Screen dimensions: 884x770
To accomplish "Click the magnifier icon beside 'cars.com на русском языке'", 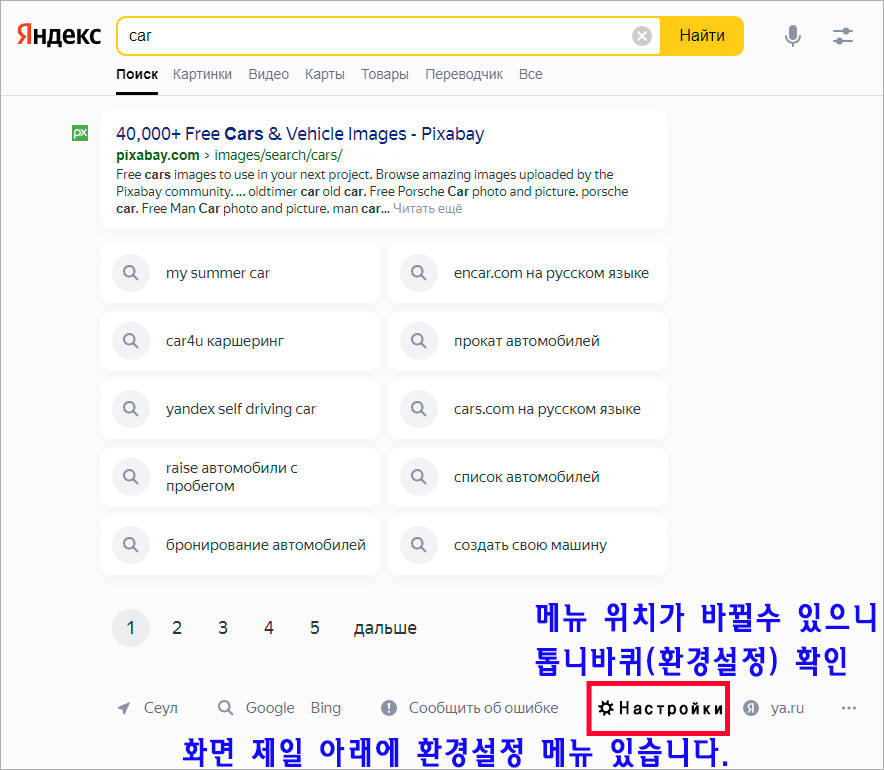I will (x=419, y=409).
